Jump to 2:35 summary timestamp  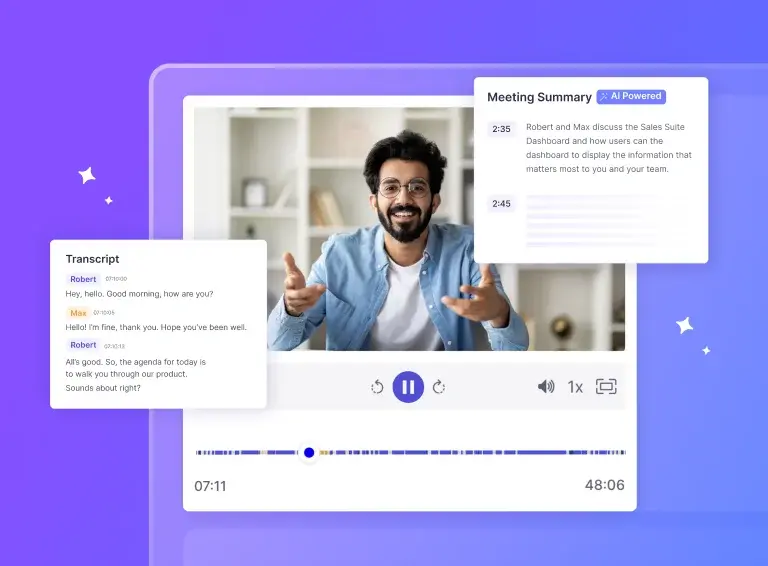pyautogui.click(x=501, y=129)
